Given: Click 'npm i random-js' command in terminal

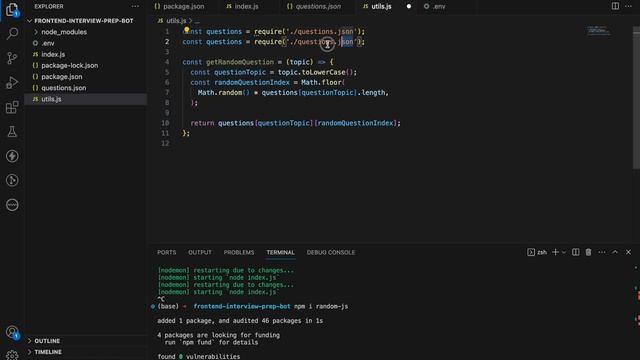Looking at the screenshot, I should pyautogui.click(x=321, y=307).
